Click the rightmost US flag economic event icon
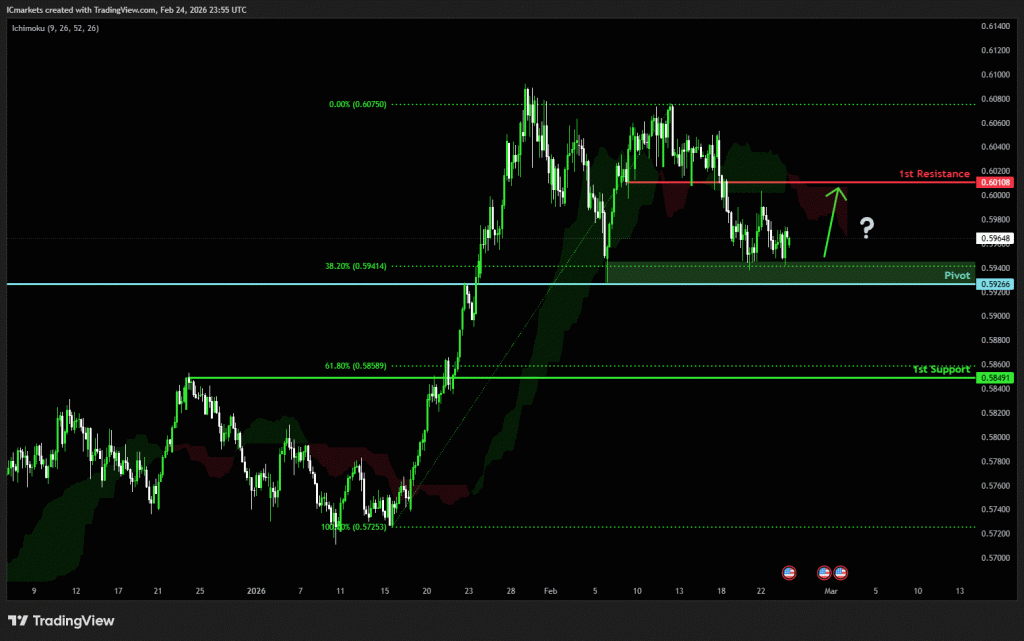 [840, 572]
